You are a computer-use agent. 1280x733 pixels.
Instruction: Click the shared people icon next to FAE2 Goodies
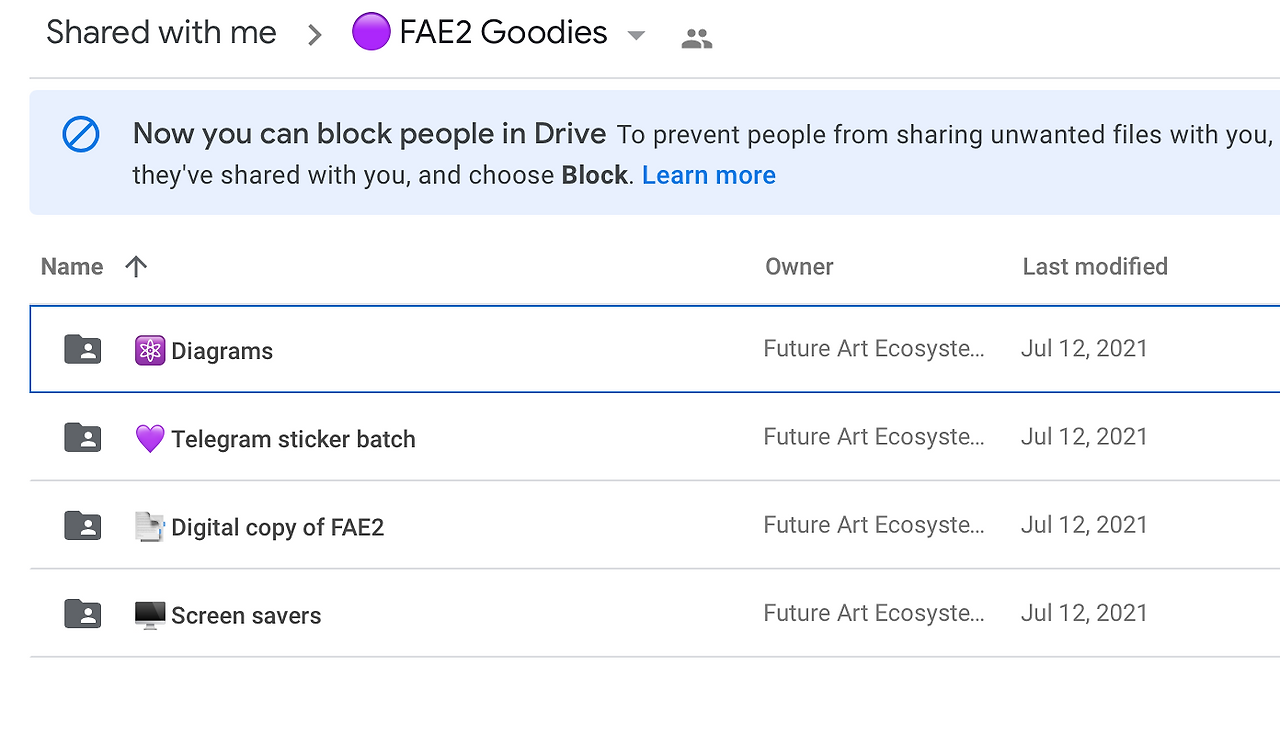(696, 38)
